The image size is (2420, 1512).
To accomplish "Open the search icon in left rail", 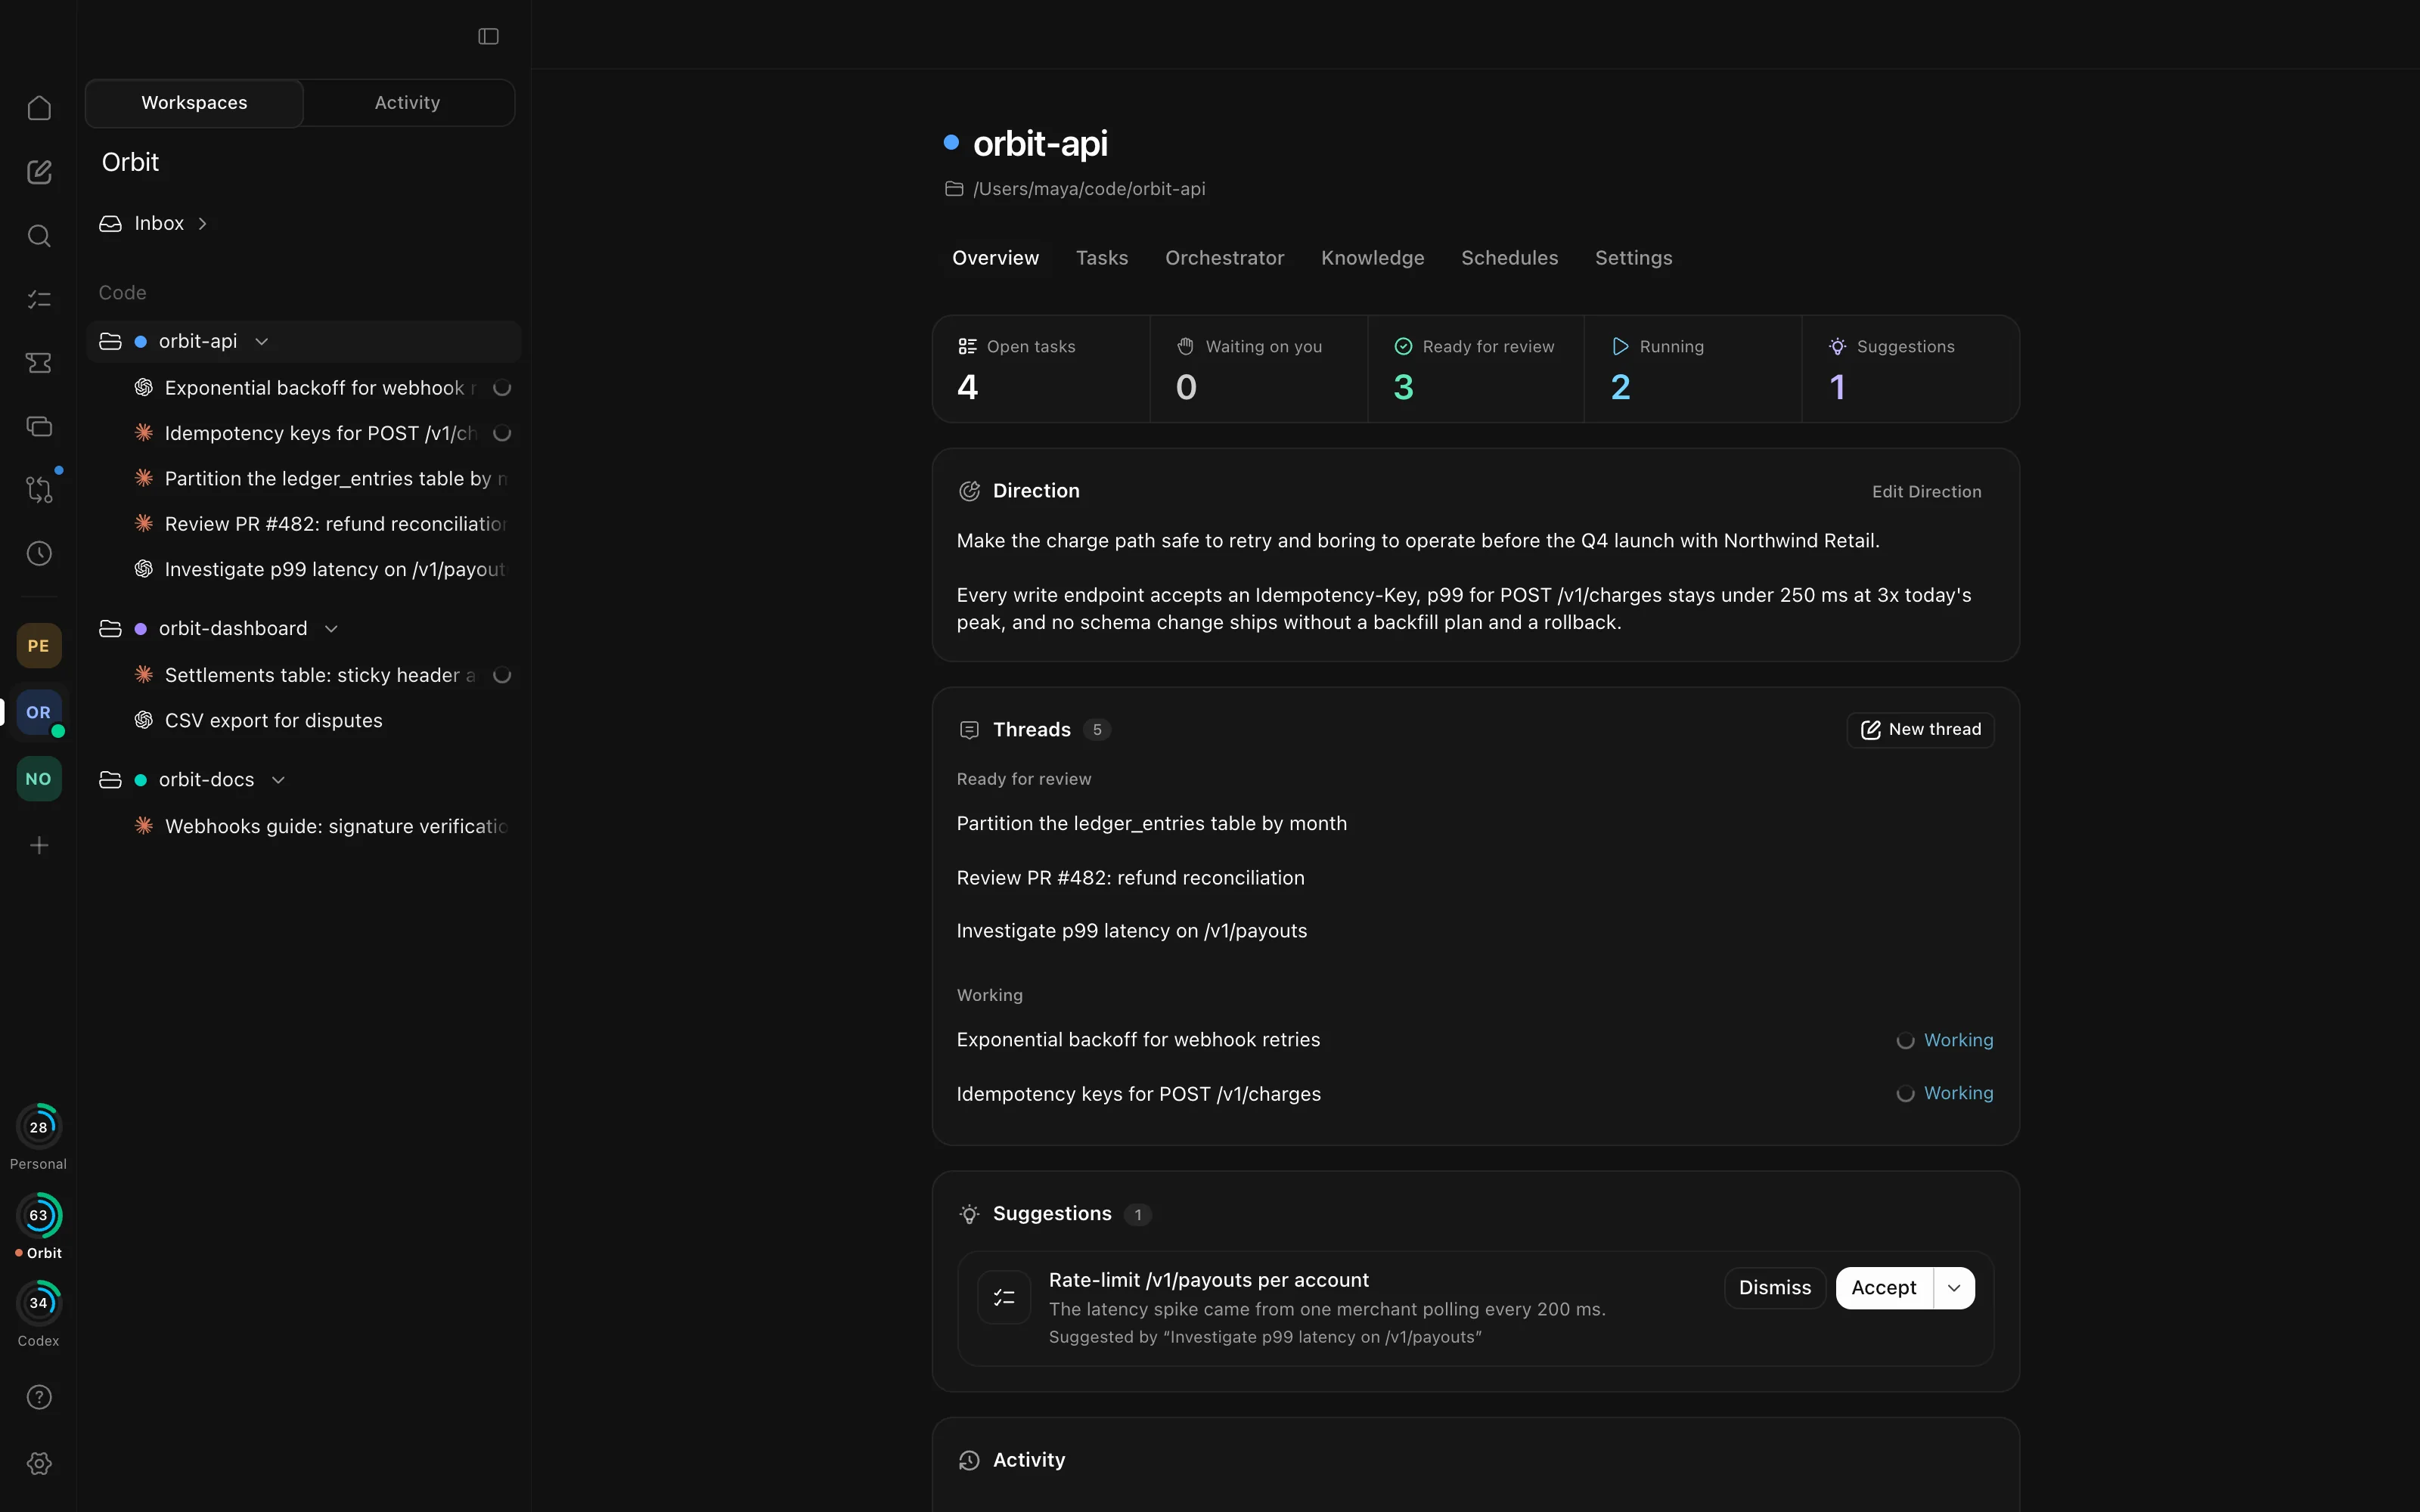I will click(x=39, y=236).
